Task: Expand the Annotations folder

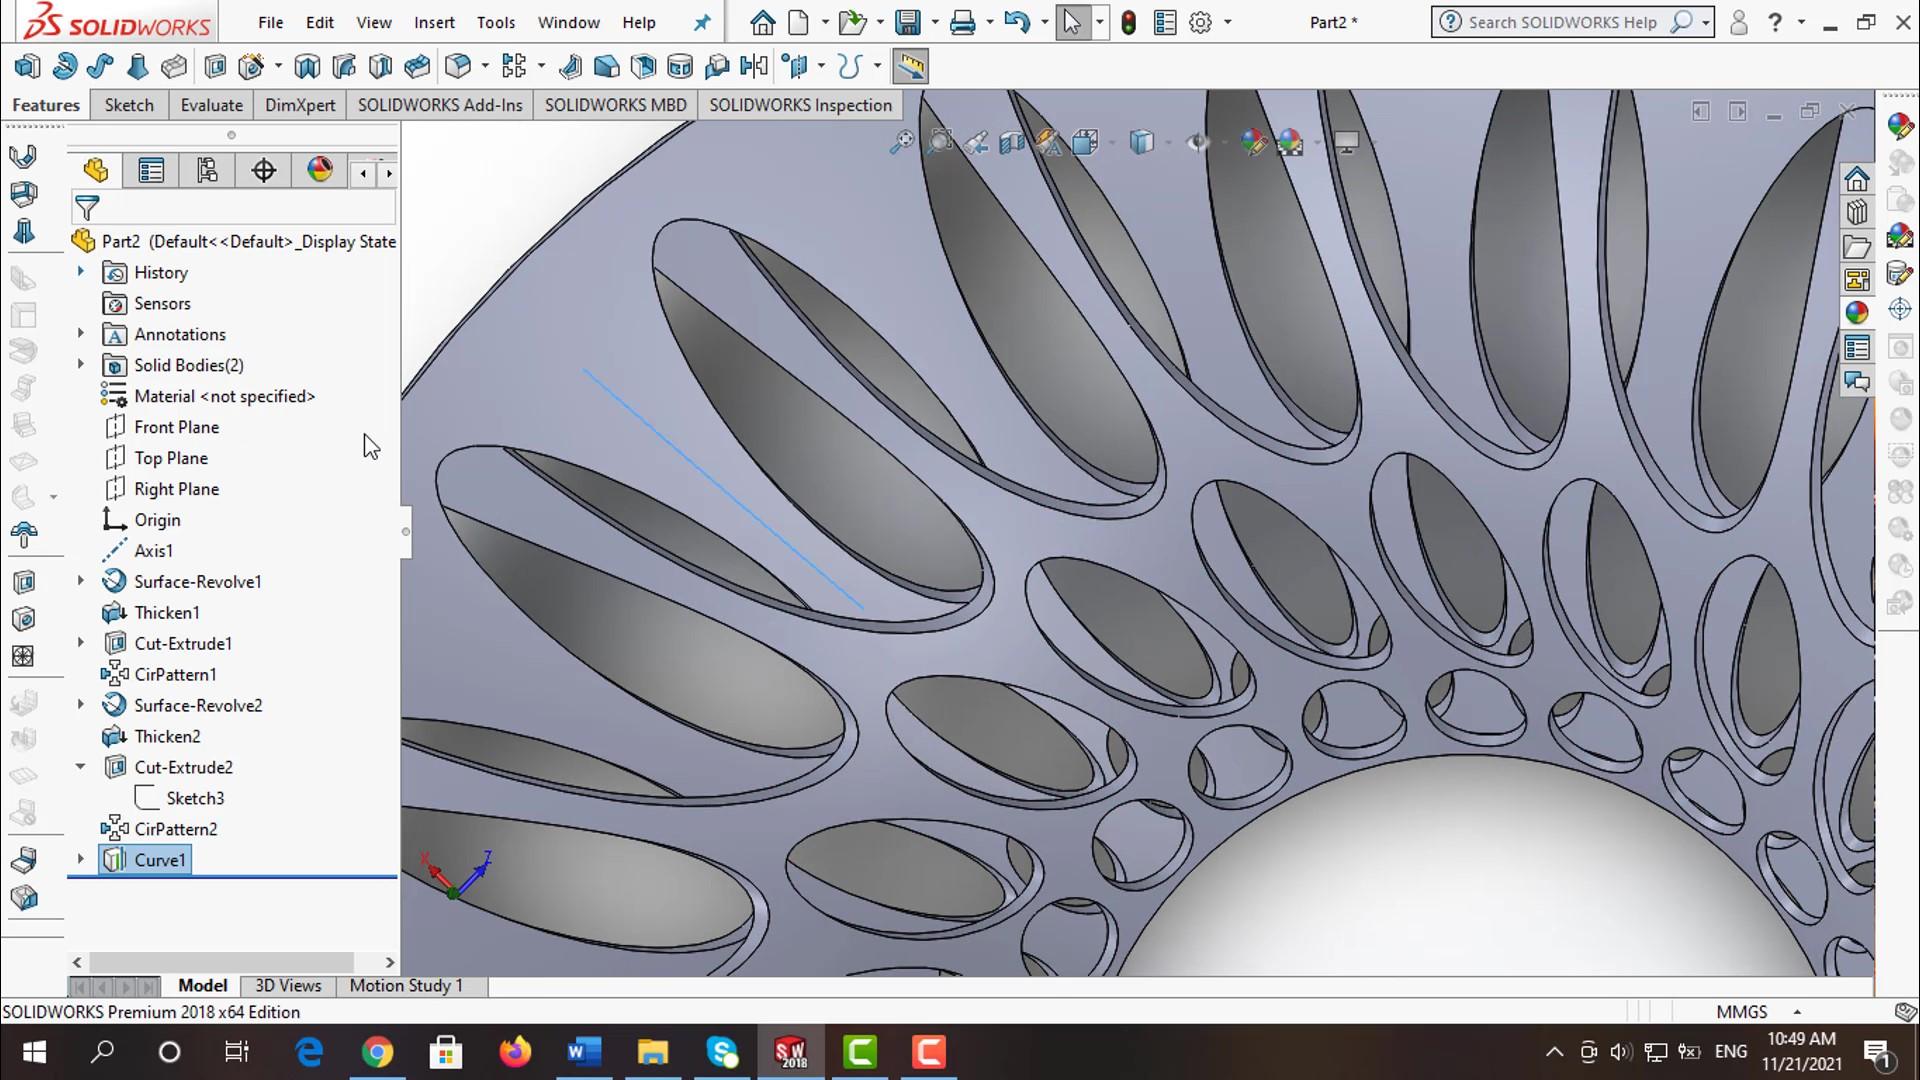Action: tap(81, 334)
